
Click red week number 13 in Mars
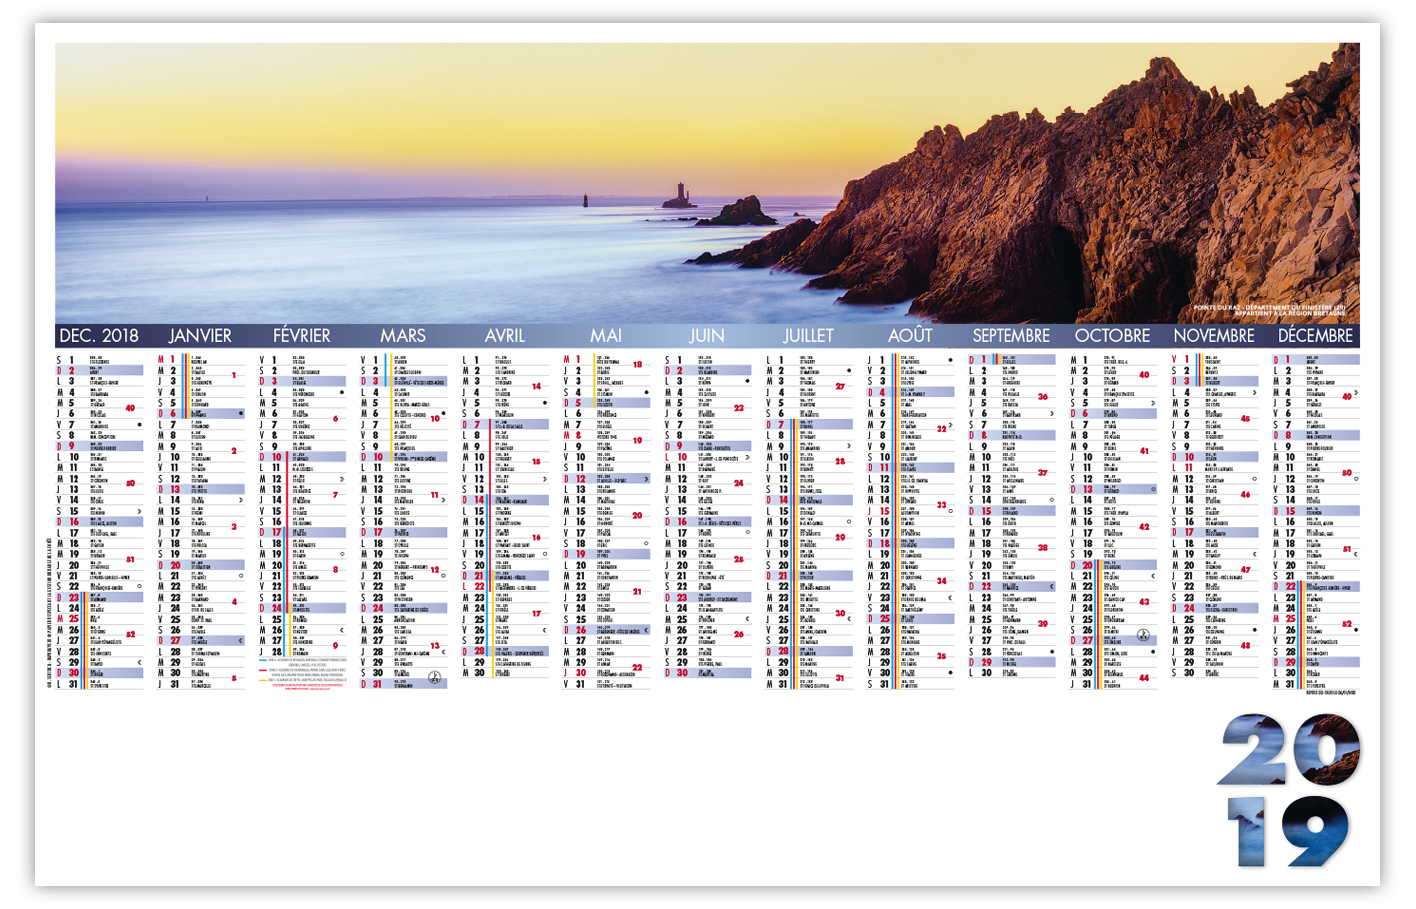tap(435, 646)
